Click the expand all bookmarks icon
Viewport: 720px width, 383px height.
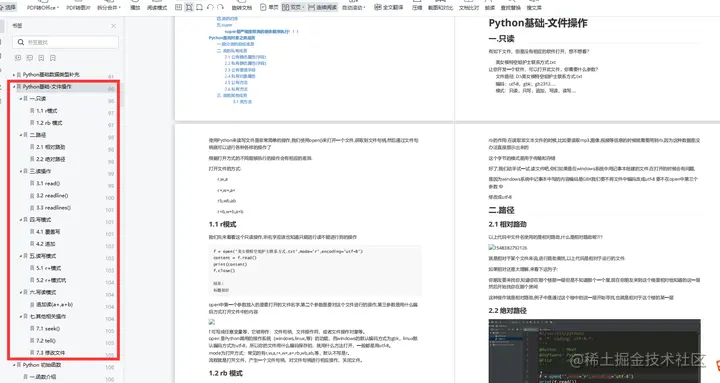tap(18, 58)
